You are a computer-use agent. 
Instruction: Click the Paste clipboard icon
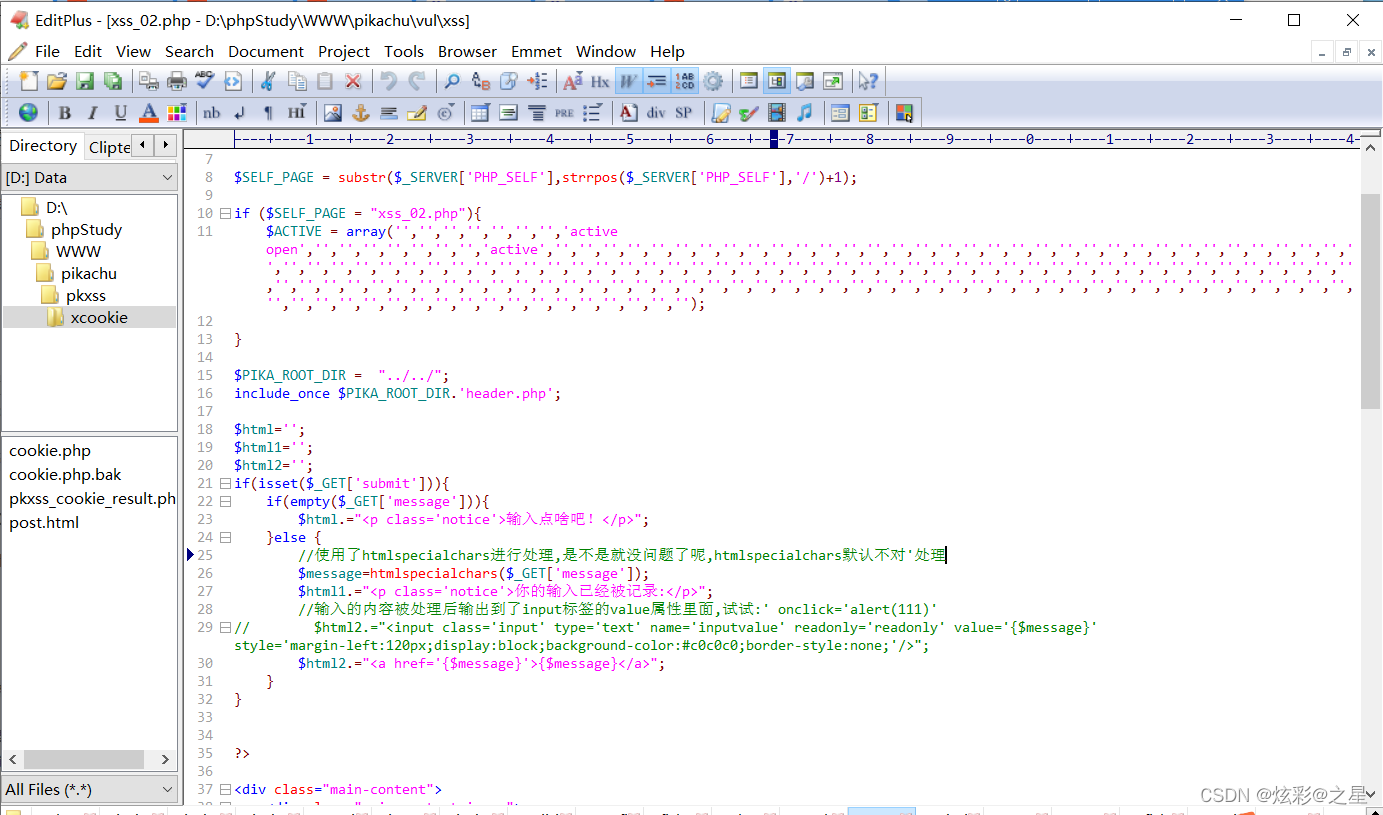(x=325, y=81)
